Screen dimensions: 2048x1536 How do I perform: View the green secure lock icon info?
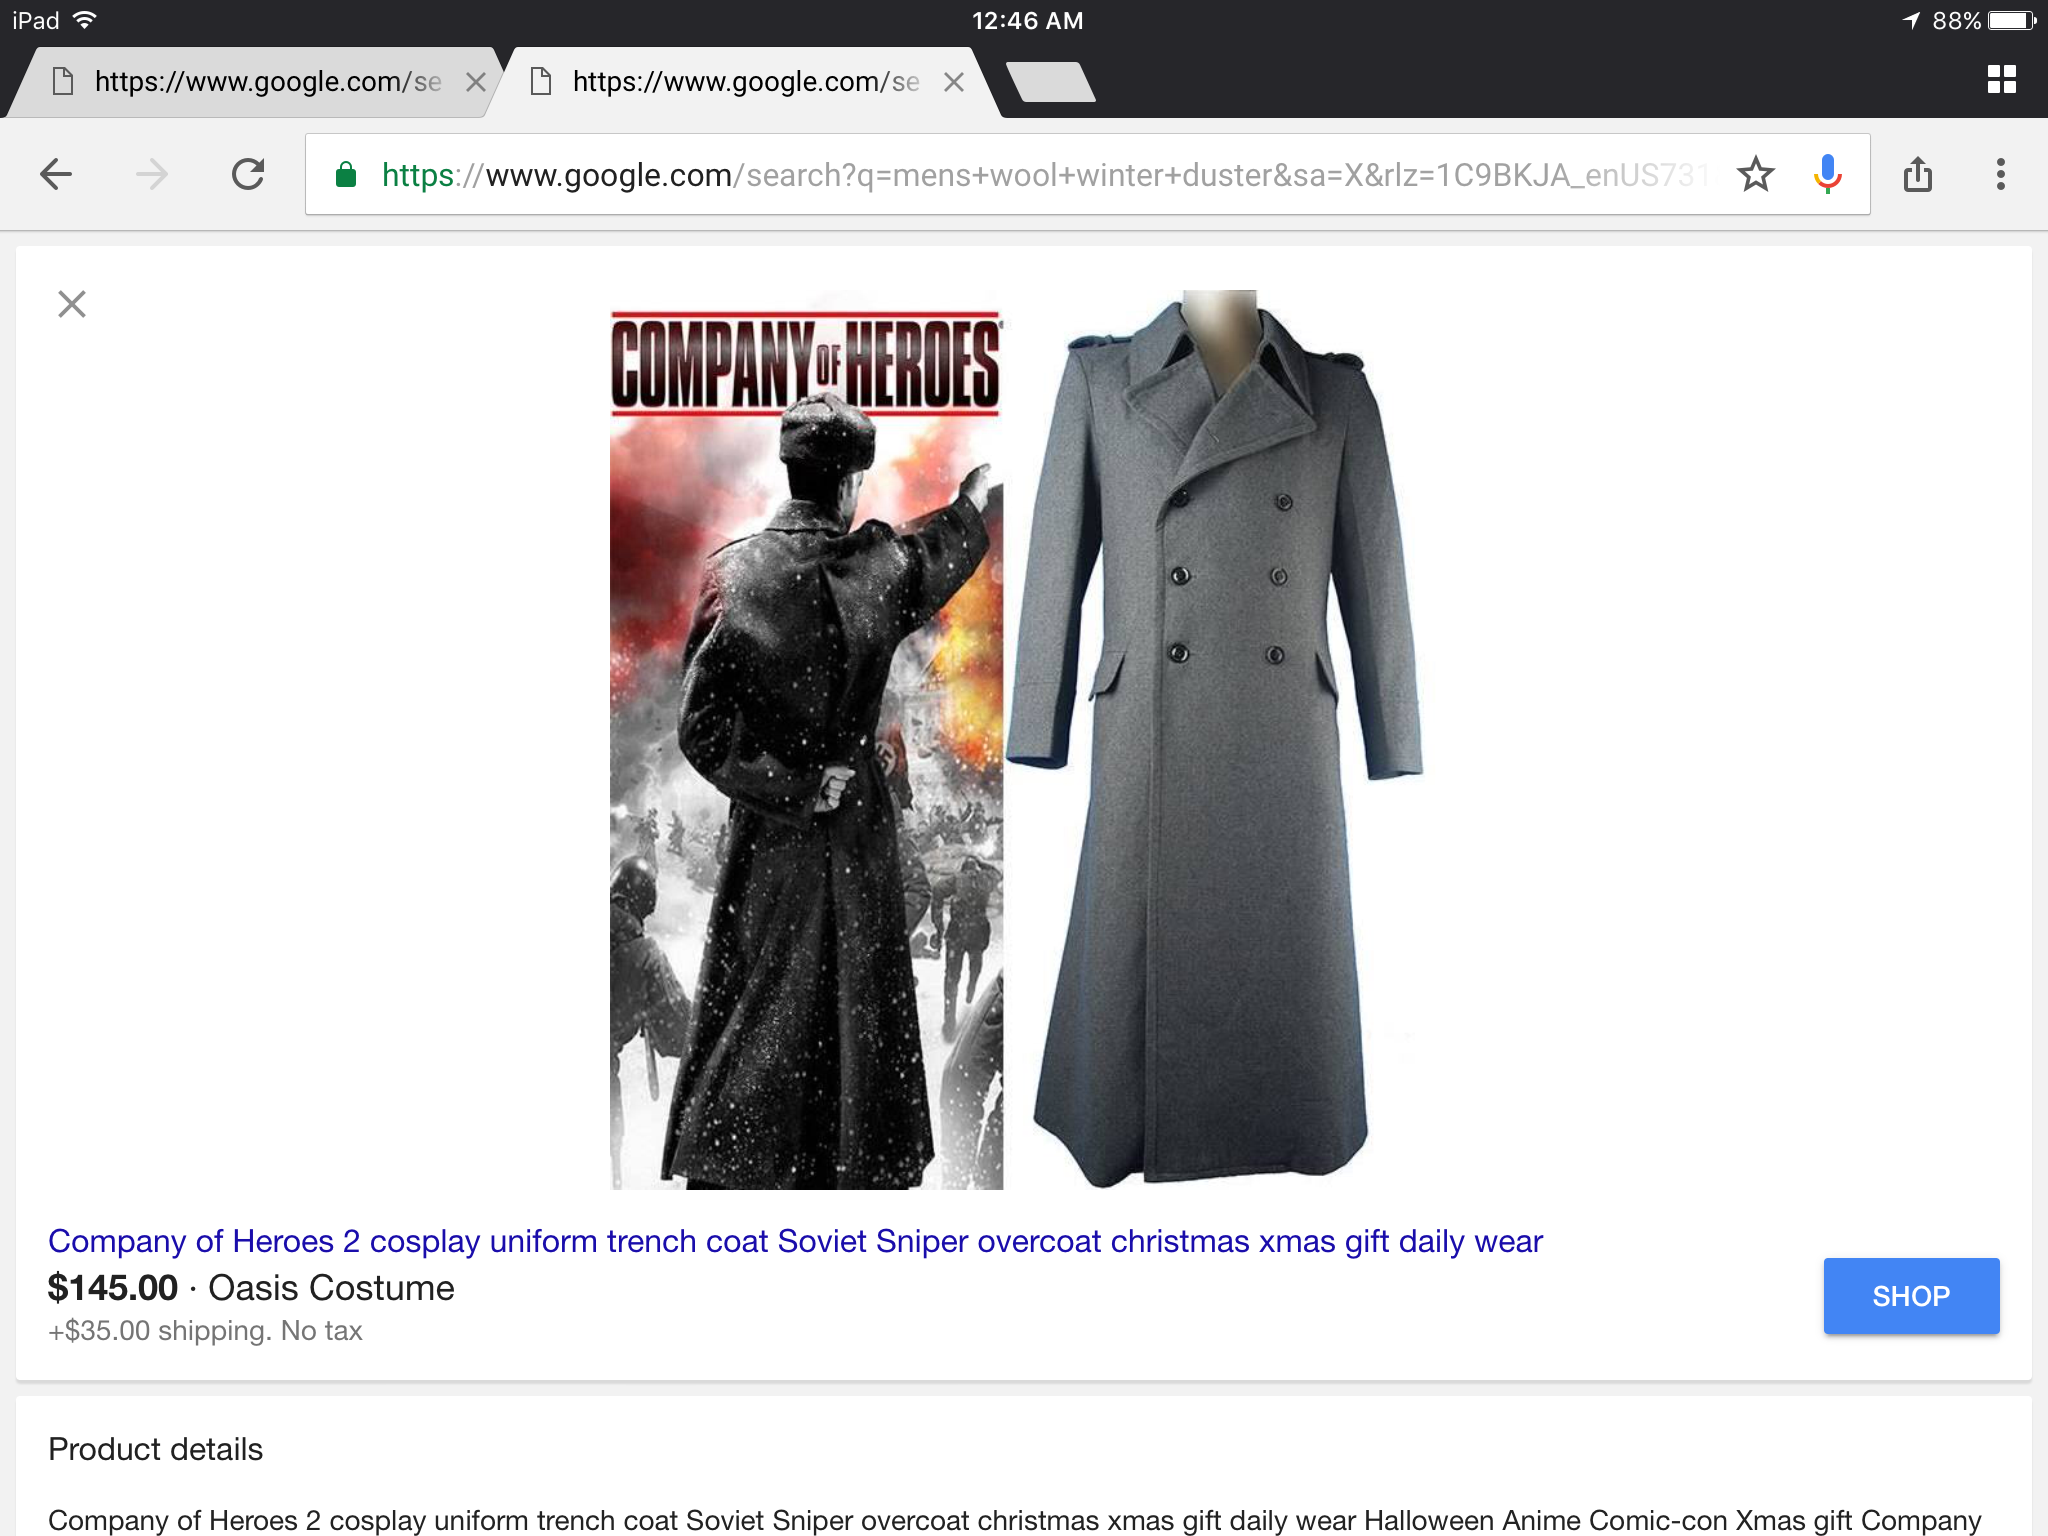pos(346,175)
